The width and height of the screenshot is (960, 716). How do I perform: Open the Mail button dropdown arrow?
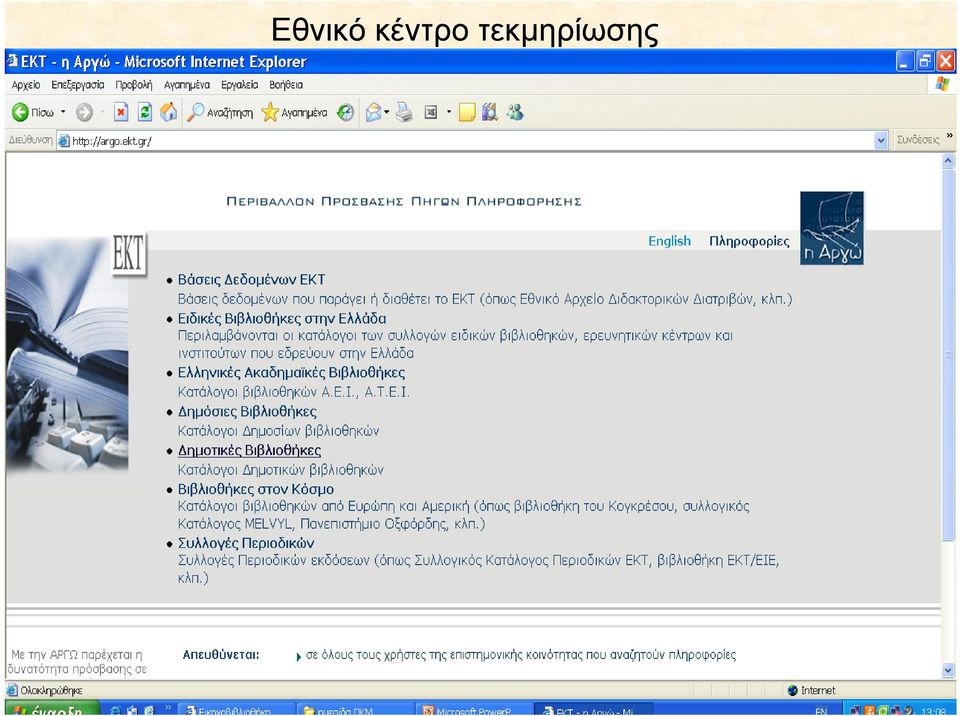click(386, 112)
